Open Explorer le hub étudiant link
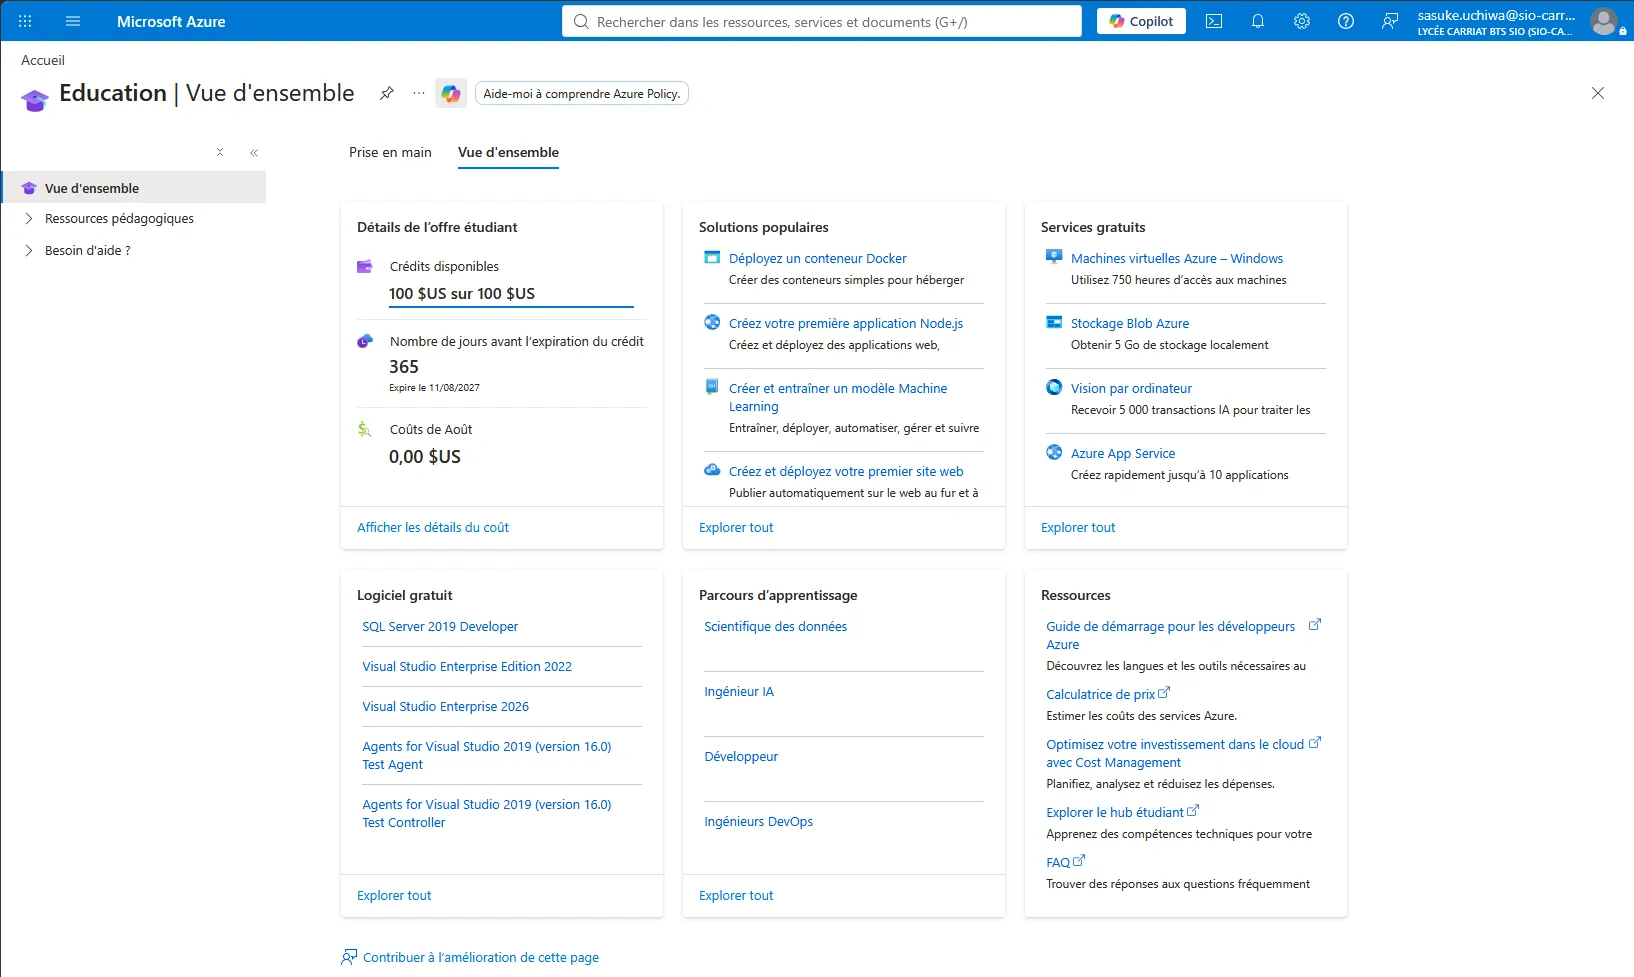 click(1123, 812)
